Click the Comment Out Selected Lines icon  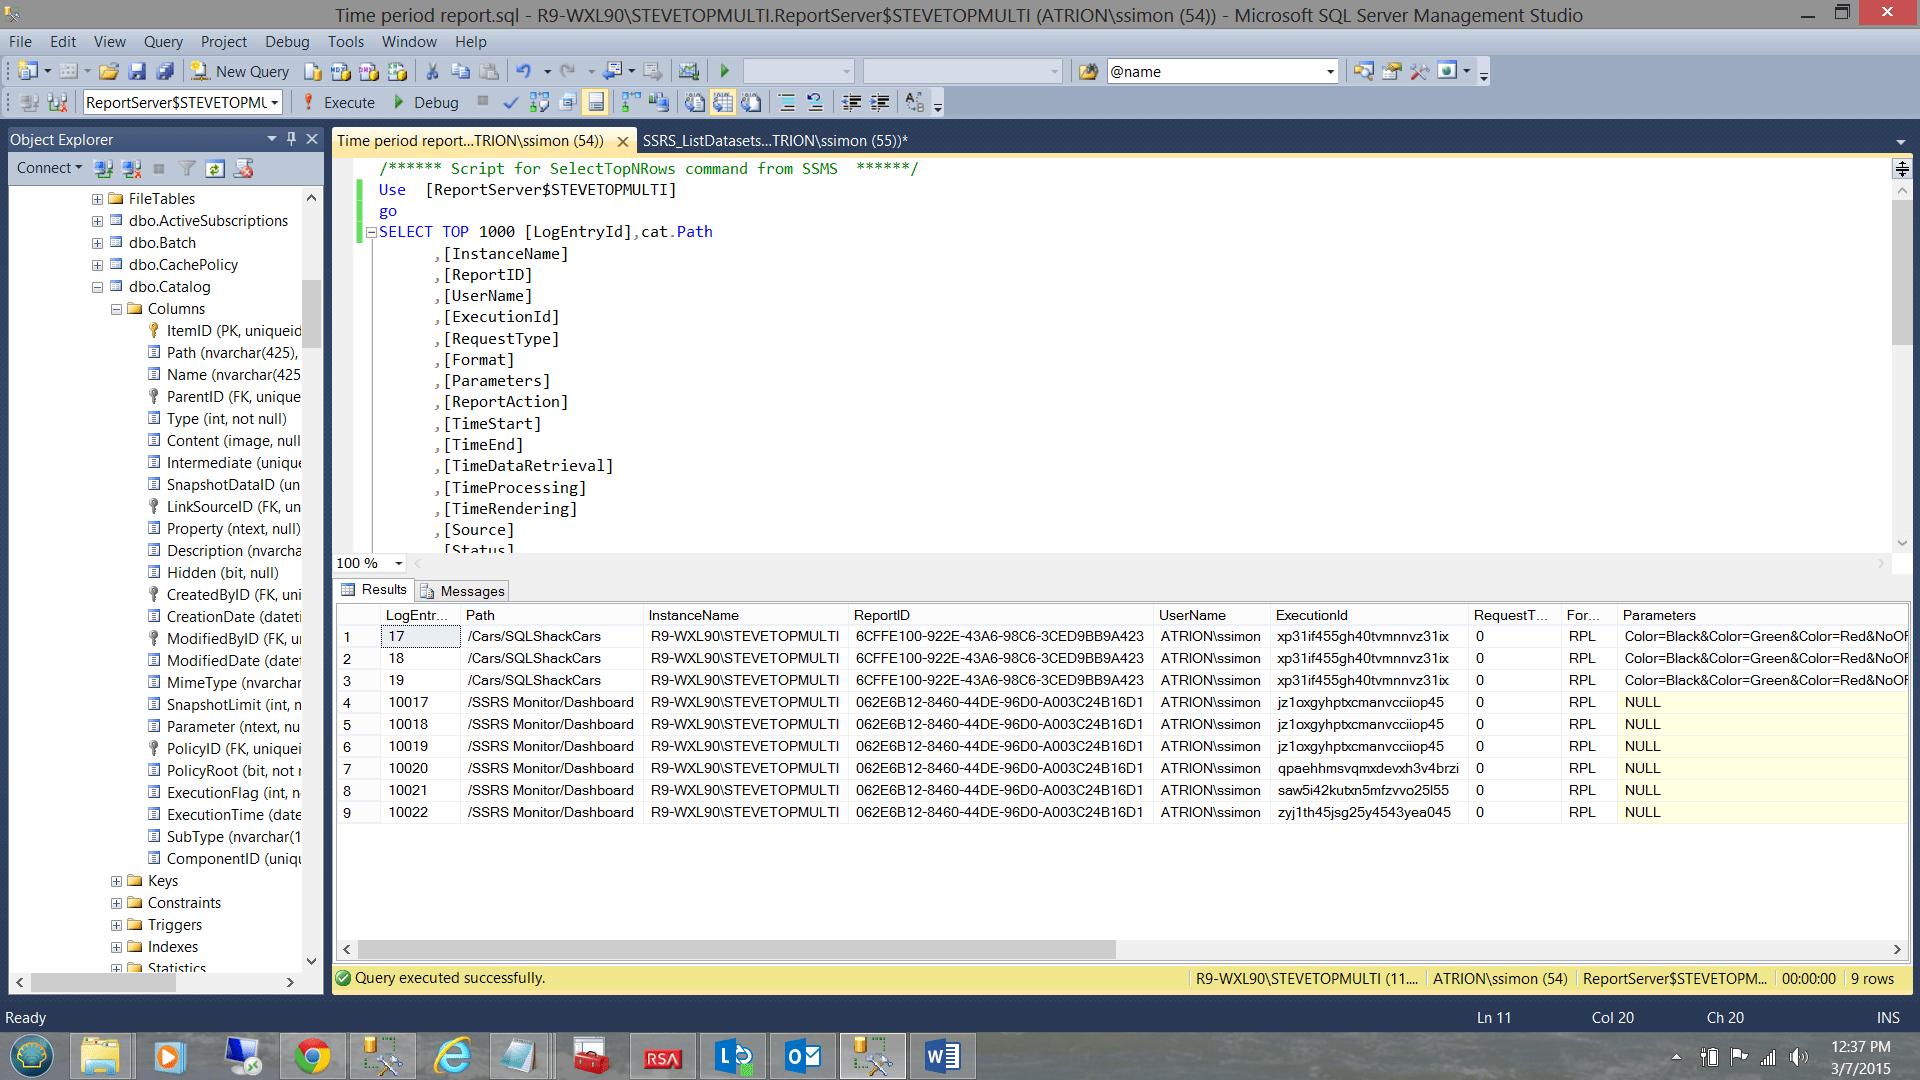point(787,102)
